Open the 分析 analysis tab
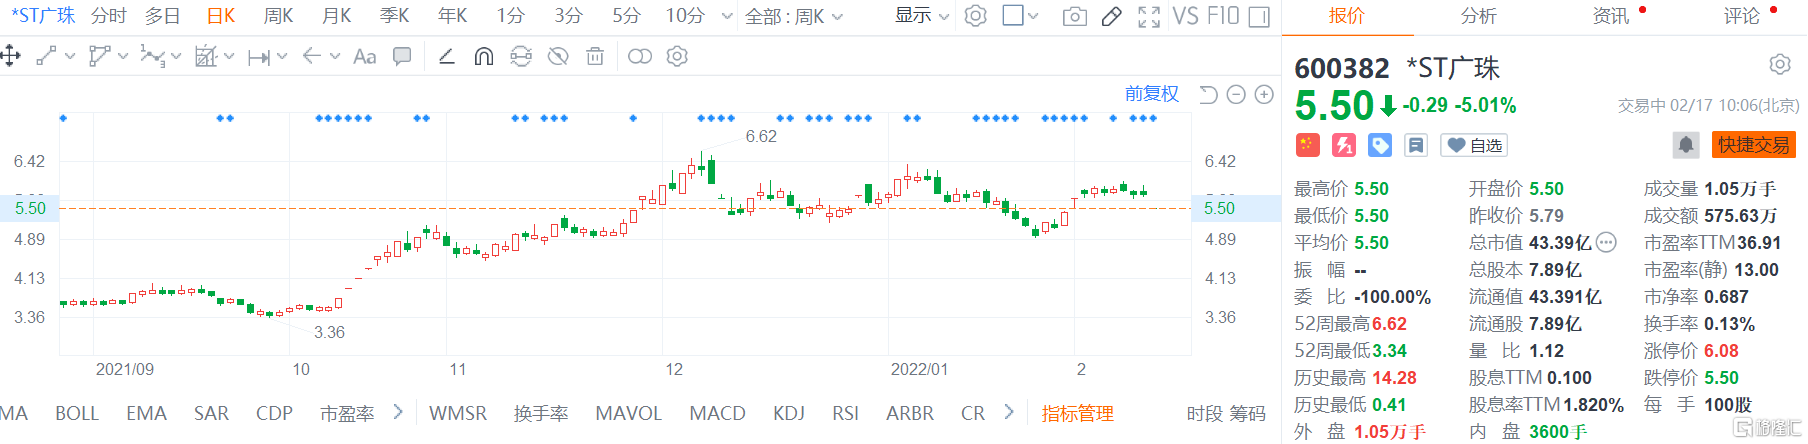 tap(1478, 16)
